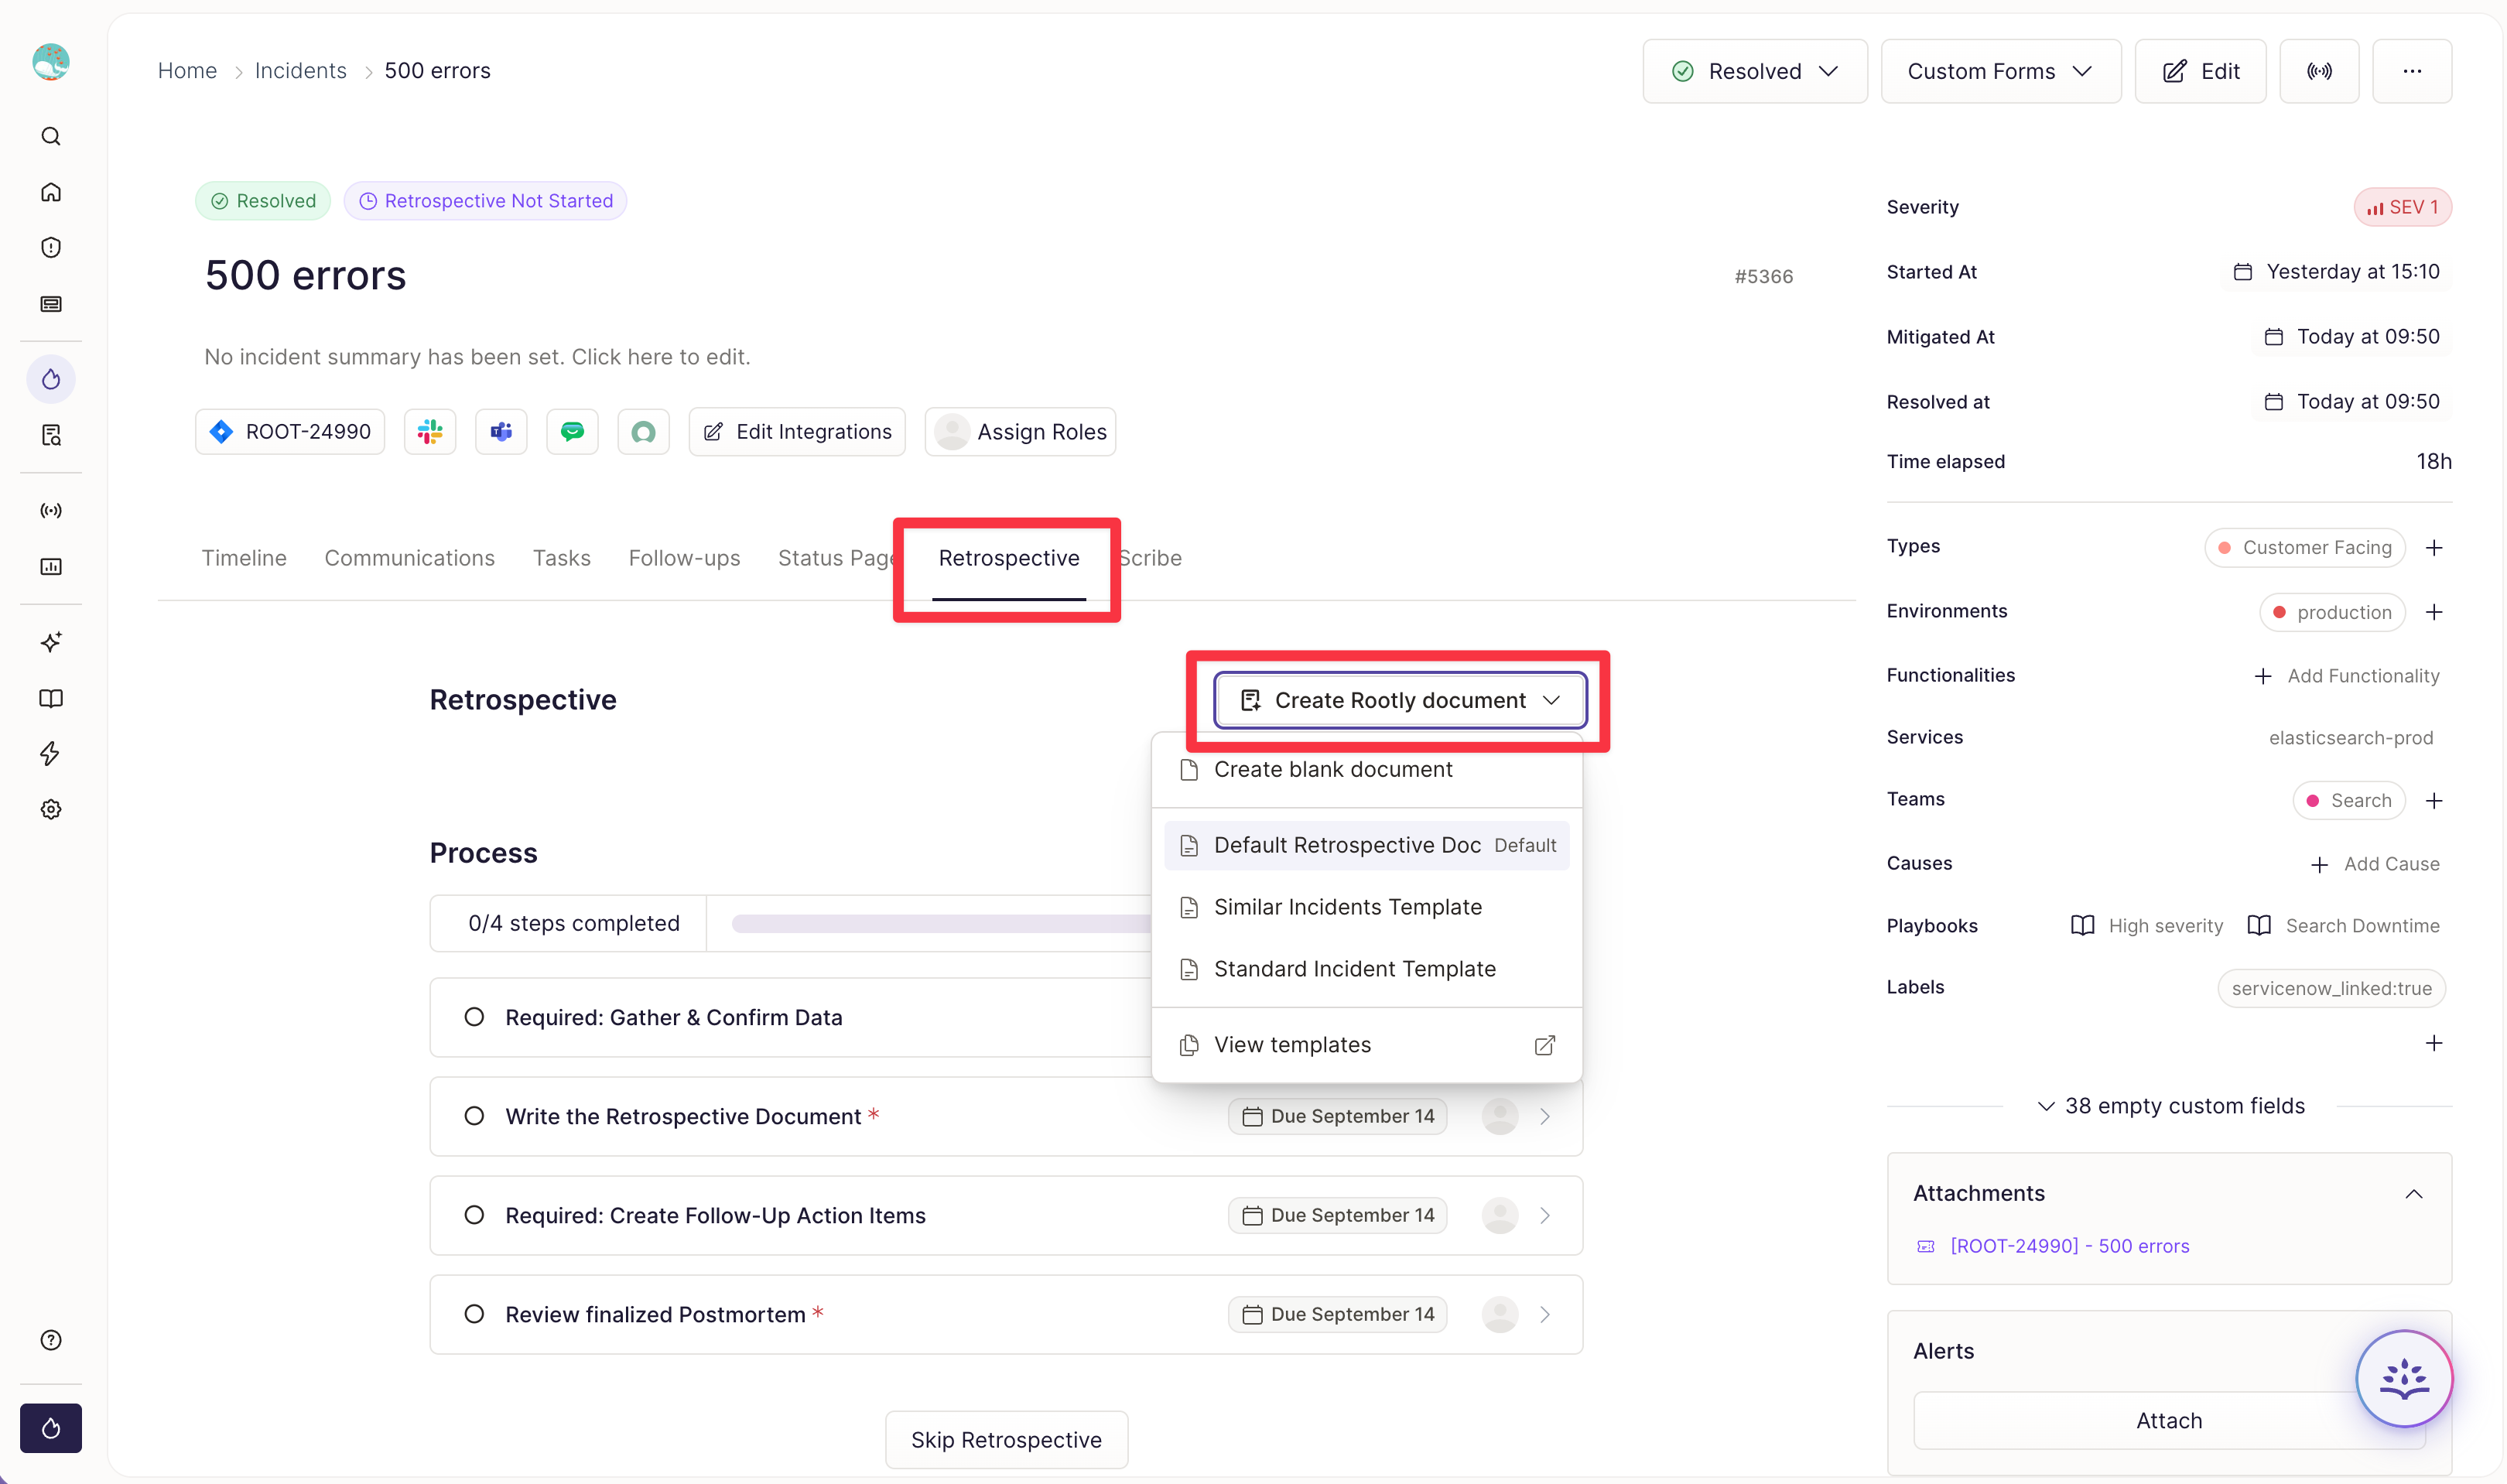Collapse the Attachments section
Viewport: 2507px width, 1484px height.
[2414, 1194]
